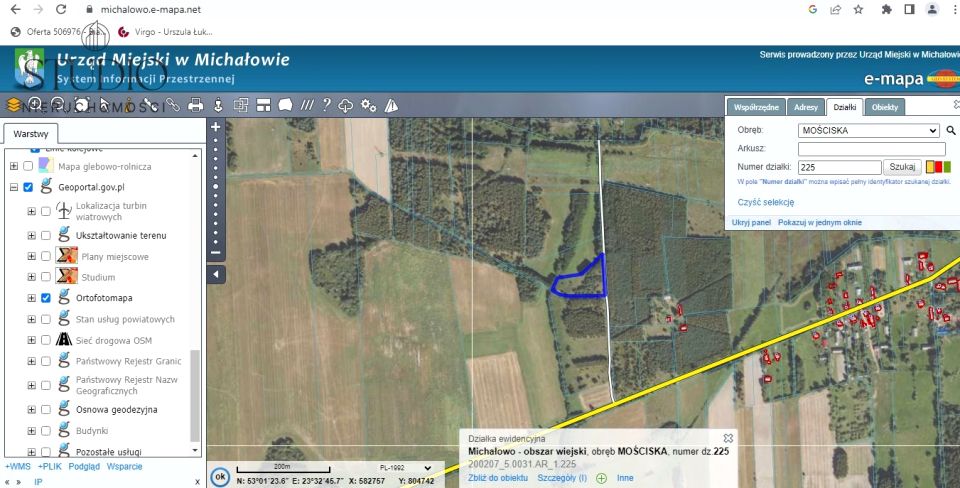The image size is (960, 488).
Task: Click Pokazuj w jednym oknie link
Action: [x=820, y=222]
